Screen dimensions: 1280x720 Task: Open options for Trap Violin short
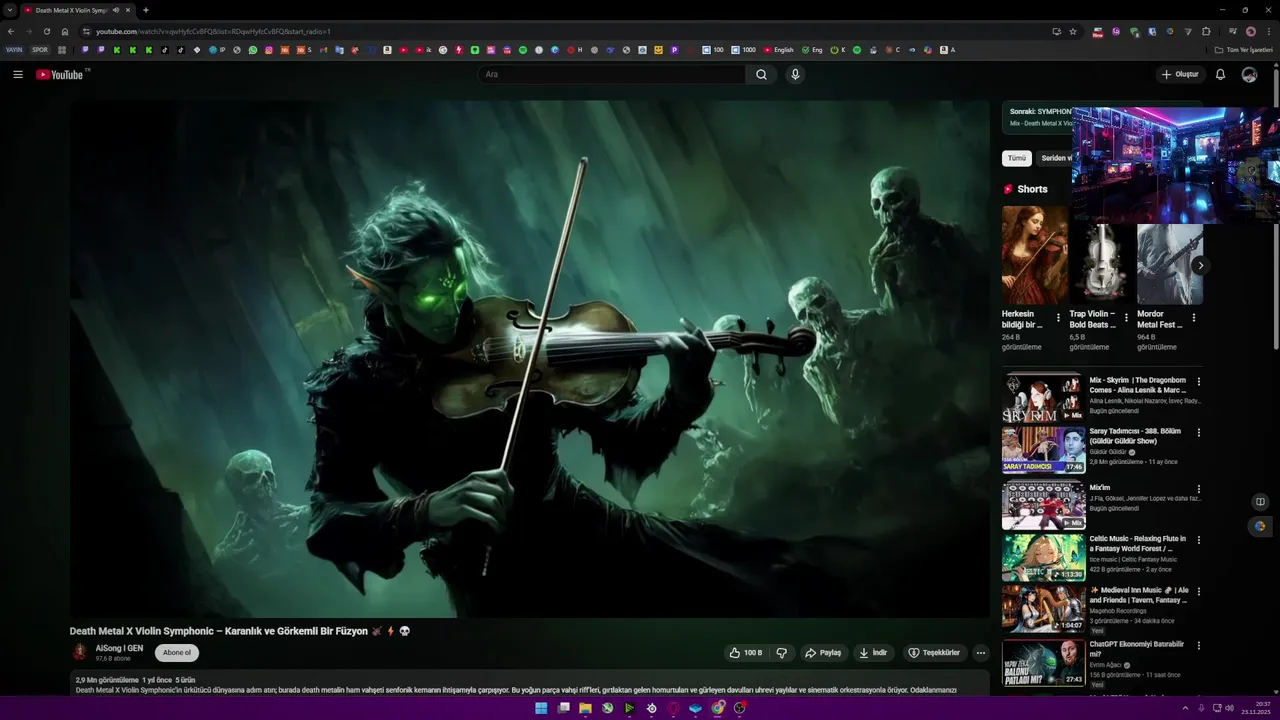pos(1126,318)
